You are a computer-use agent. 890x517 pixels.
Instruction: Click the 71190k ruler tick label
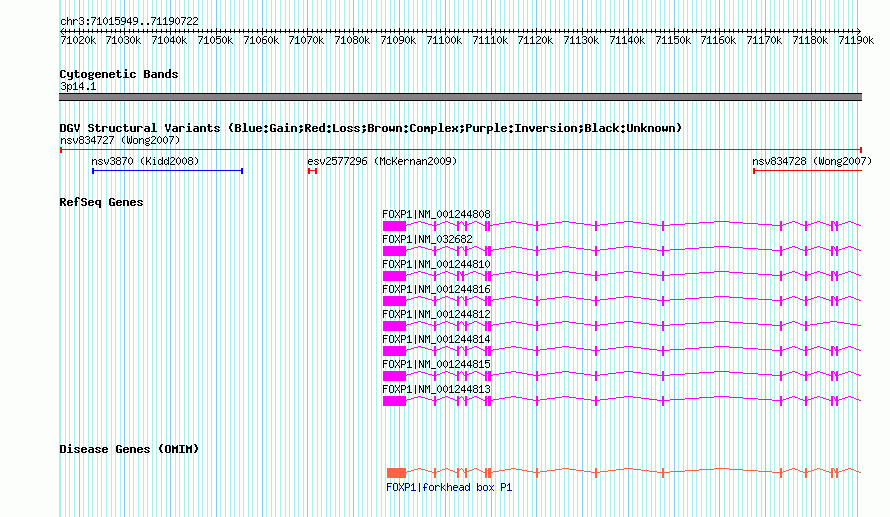(x=856, y=41)
